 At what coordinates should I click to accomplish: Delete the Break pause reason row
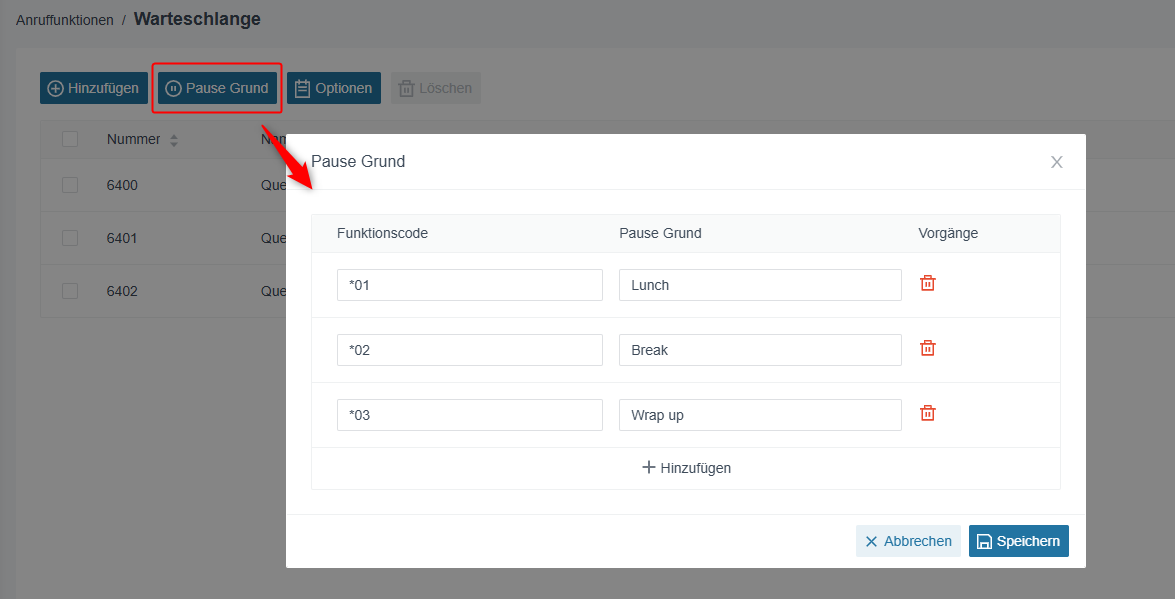coord(928,349)
